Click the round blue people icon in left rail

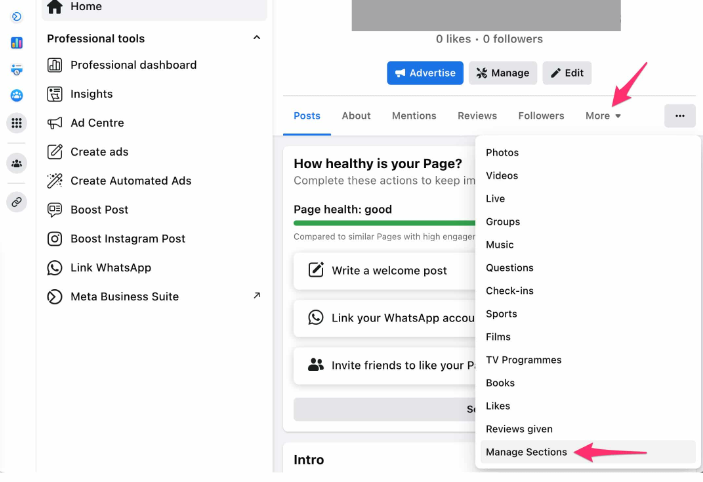[x=17, y=96]
